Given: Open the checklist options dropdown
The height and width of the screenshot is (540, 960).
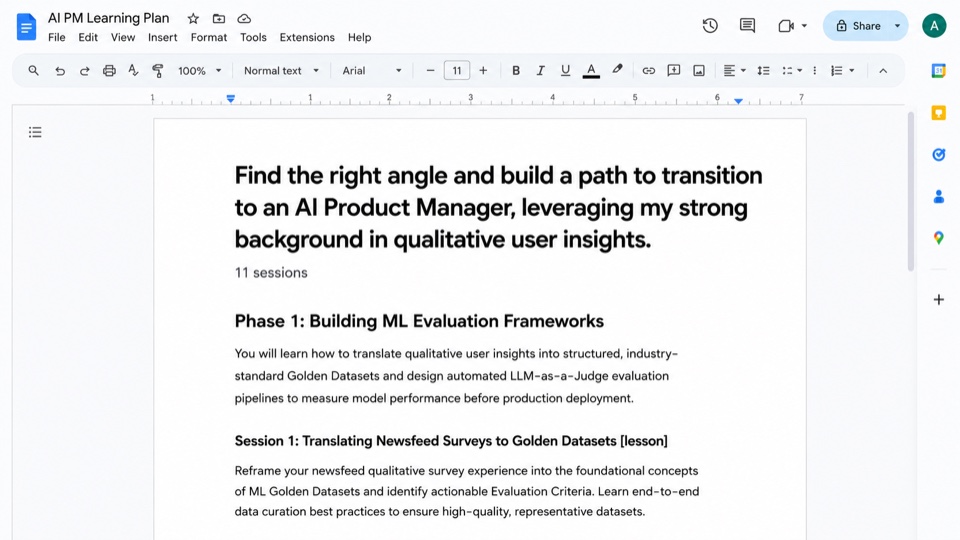Looking at the screenshot, I should pyautogui.click(x=792, y=70).
